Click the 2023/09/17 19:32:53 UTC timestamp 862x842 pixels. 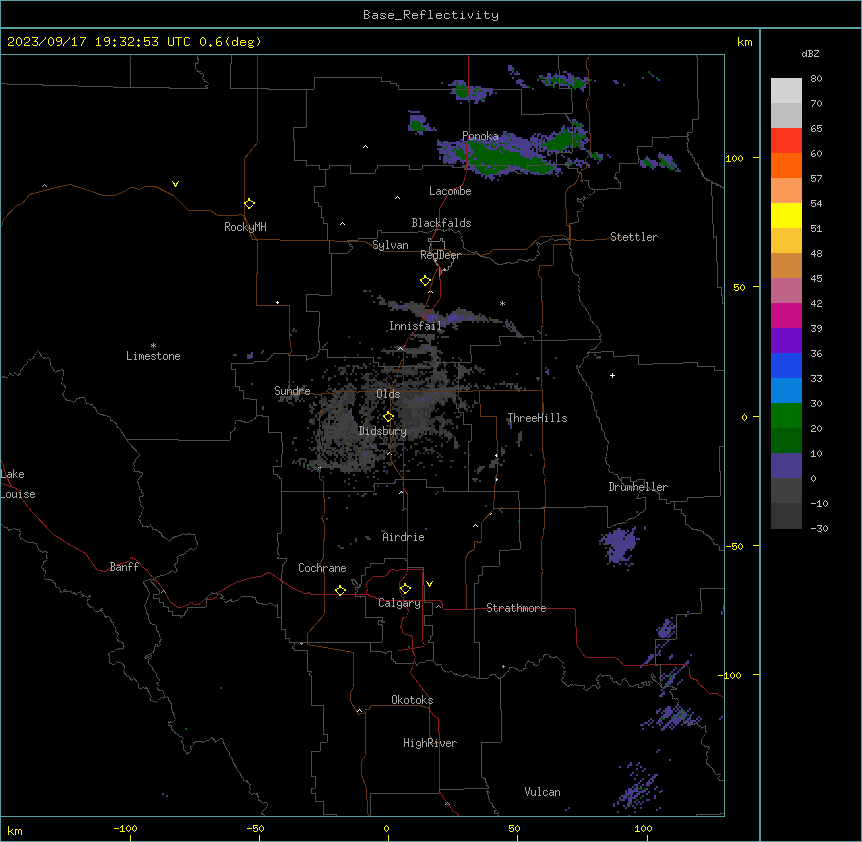coord(99,42)
